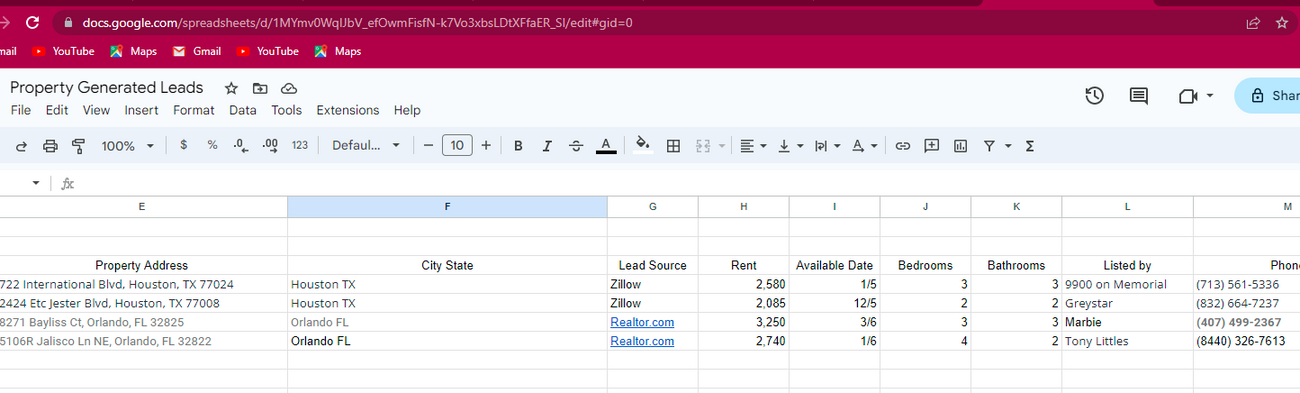The height and width of the screenshot is (393, 1300).
Task: Click the redo arrow in the toolbar
Action: click(x=22, y=146)
